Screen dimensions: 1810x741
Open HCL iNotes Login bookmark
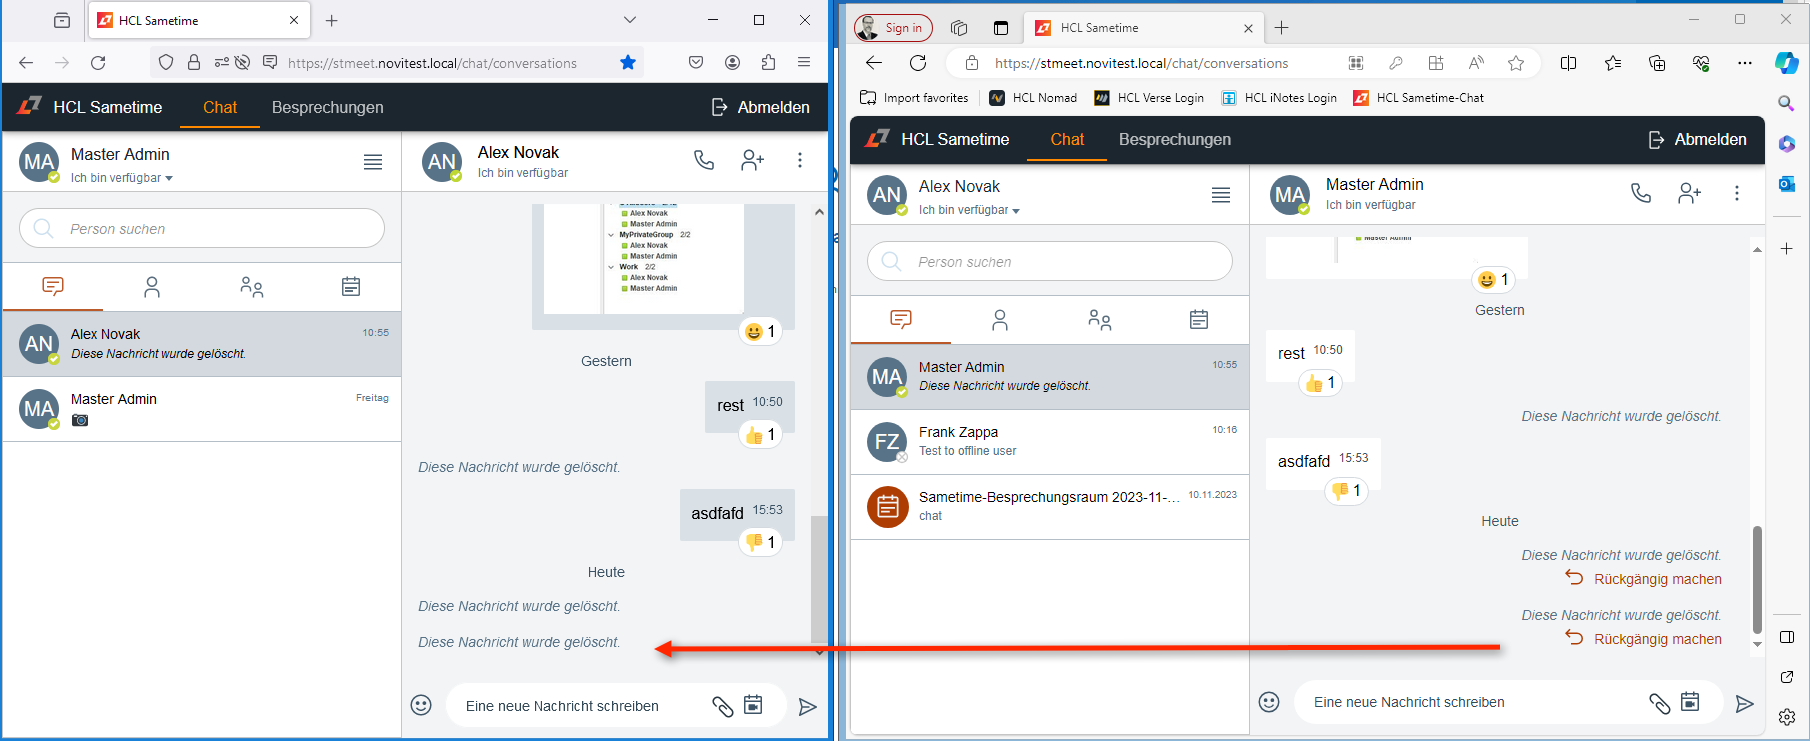pyautogui.click(x=1279, y=97)
